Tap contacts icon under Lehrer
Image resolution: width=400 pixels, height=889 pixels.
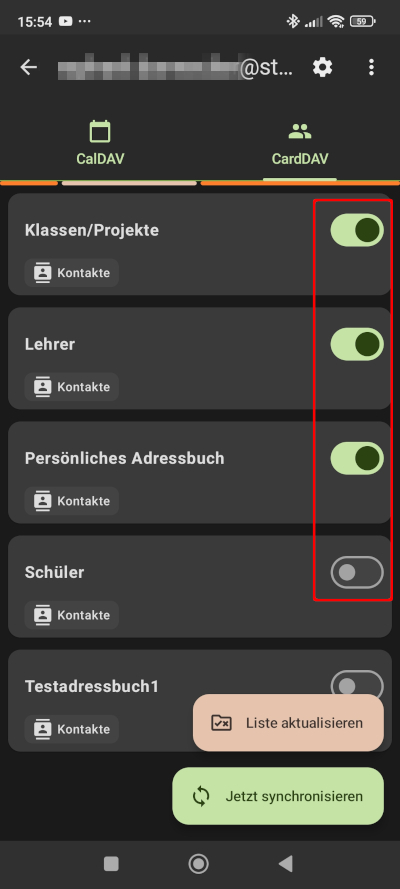pos(42,387)
